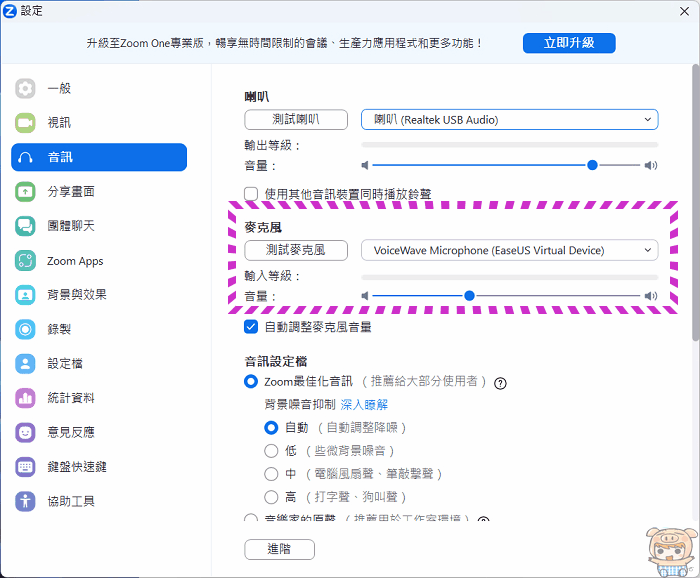
Task: Open 進階 advanced audio settings
Action: click(279, 549)
